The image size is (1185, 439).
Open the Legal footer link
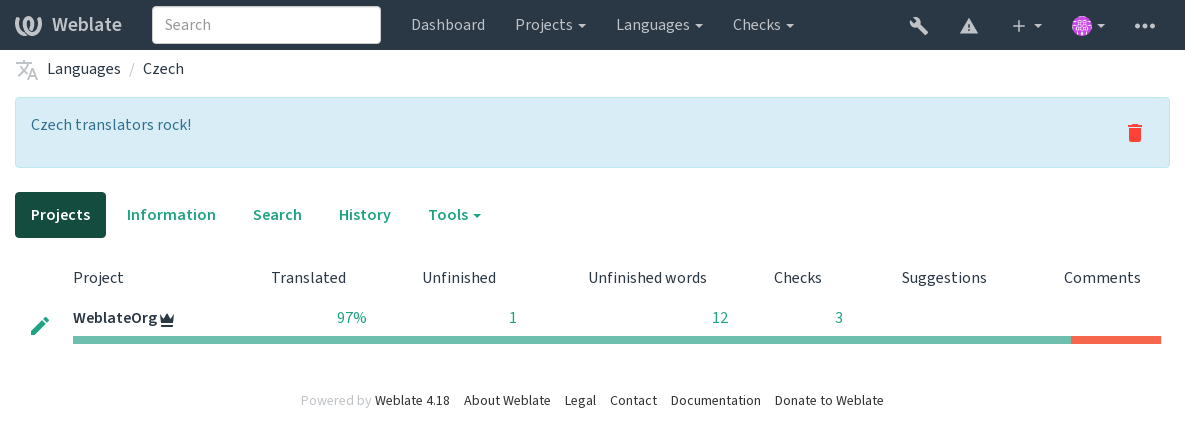(x=580, y=400)
